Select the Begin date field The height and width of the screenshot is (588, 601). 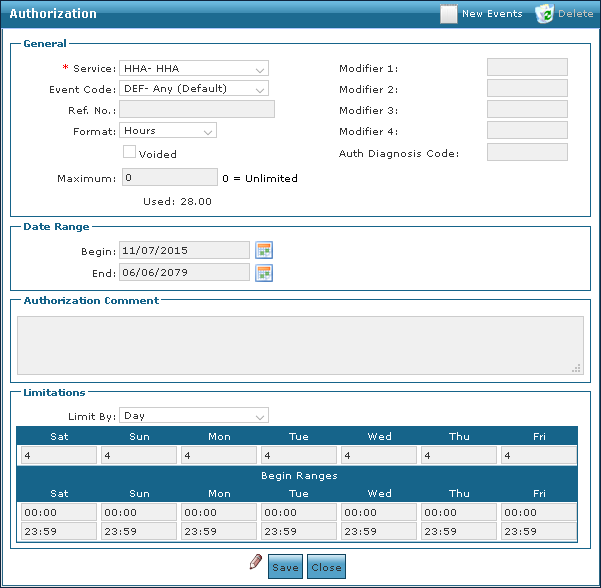184,250
